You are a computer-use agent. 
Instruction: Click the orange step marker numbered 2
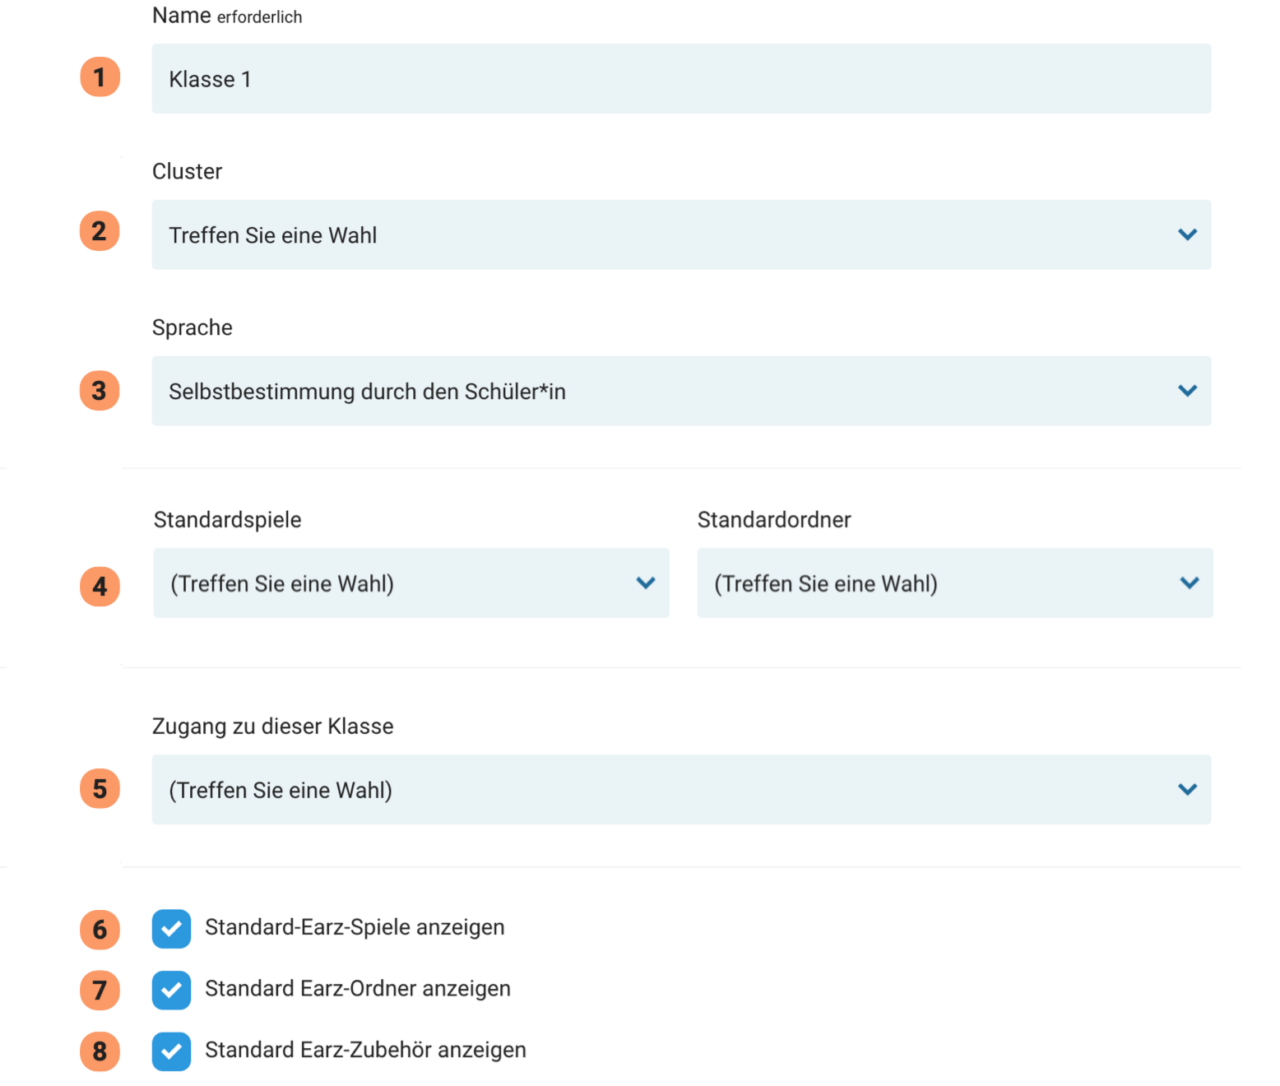point(99,231)
